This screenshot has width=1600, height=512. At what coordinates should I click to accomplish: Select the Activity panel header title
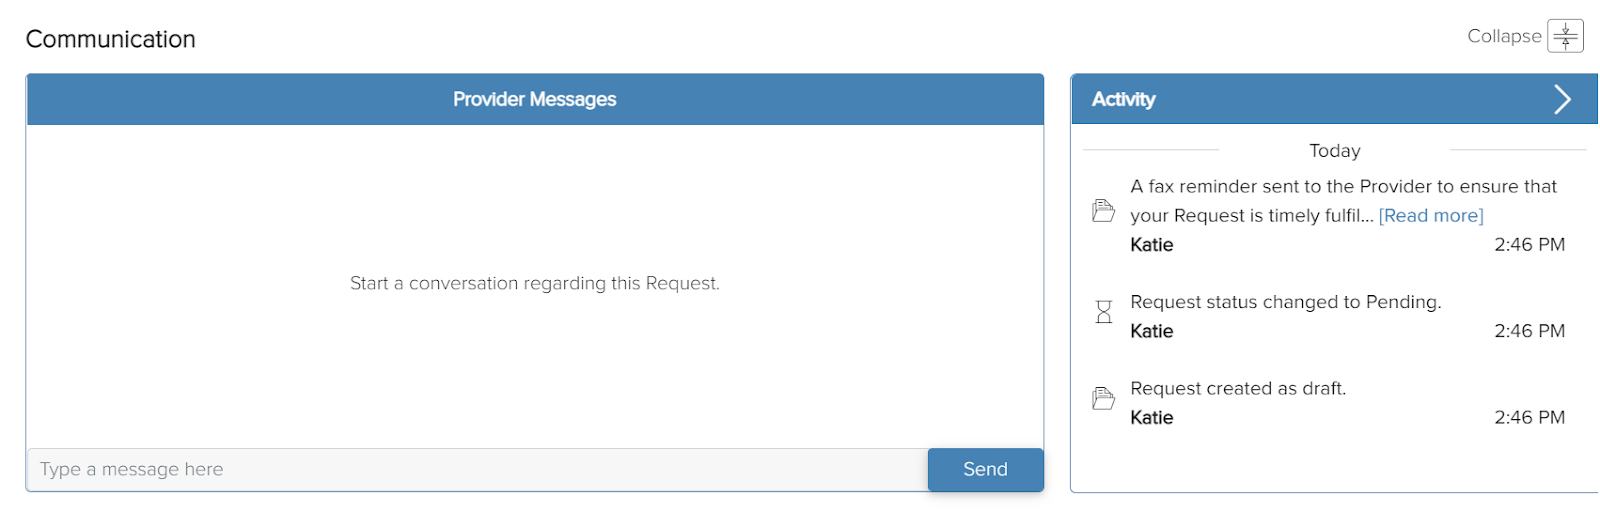click(1123, 99)
